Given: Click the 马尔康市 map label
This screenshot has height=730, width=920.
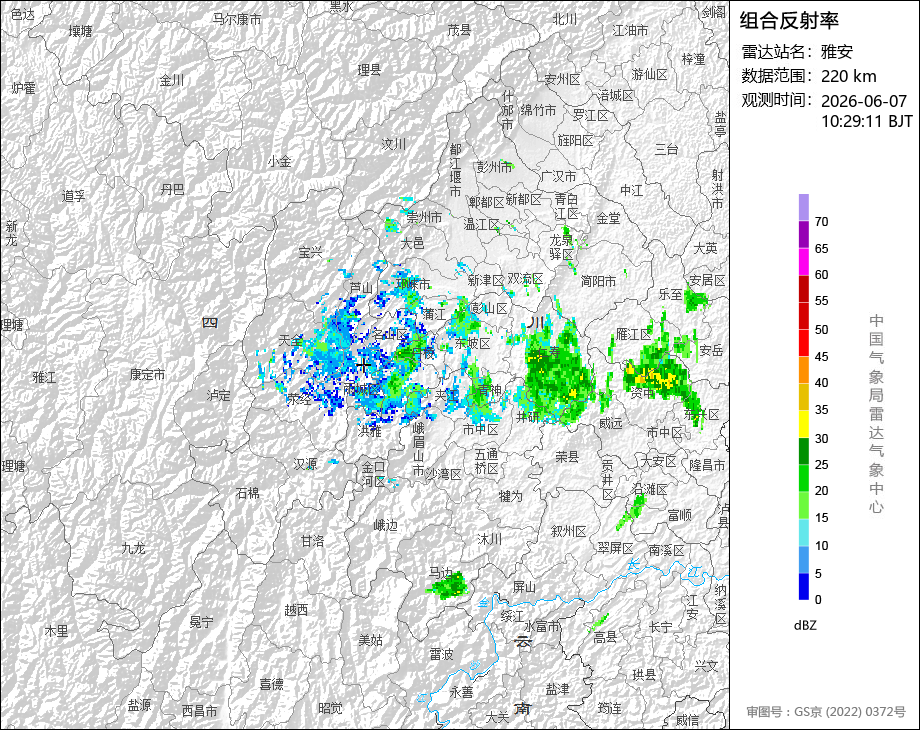Looking at the screenshot, I should [237, 19].
